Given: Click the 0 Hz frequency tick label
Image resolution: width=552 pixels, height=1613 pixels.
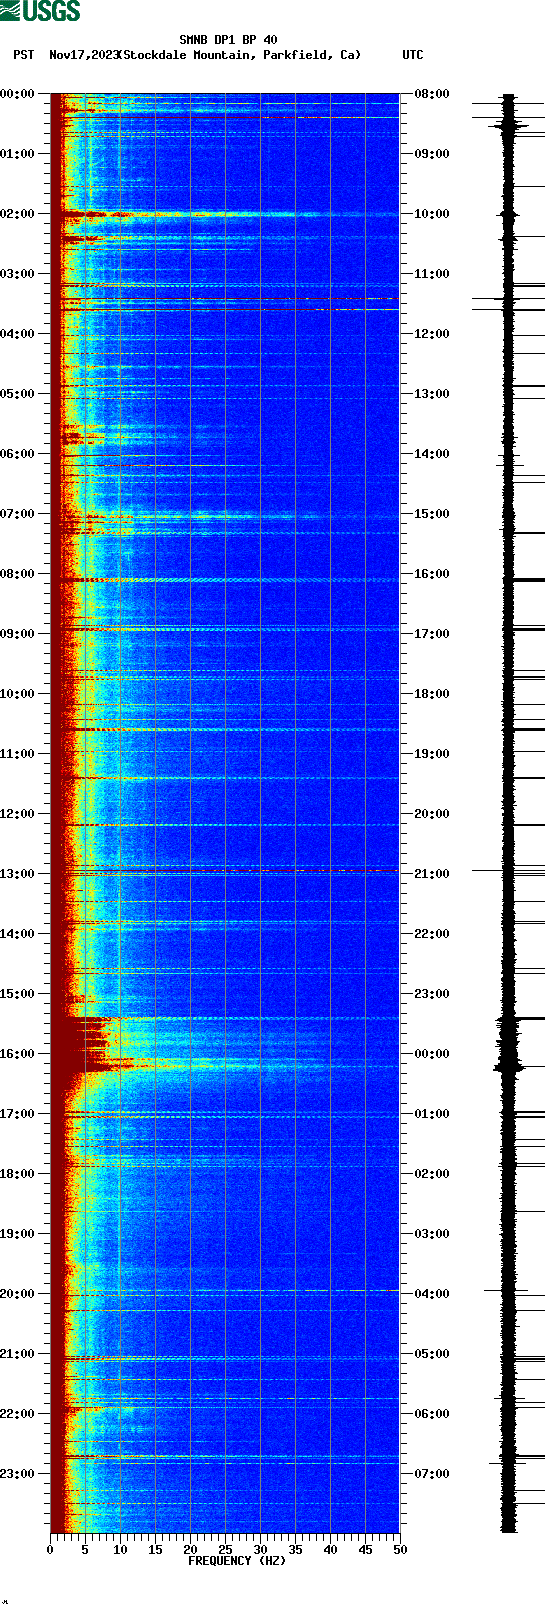Looking at the screenshot, I should (x=50, y=1550).
